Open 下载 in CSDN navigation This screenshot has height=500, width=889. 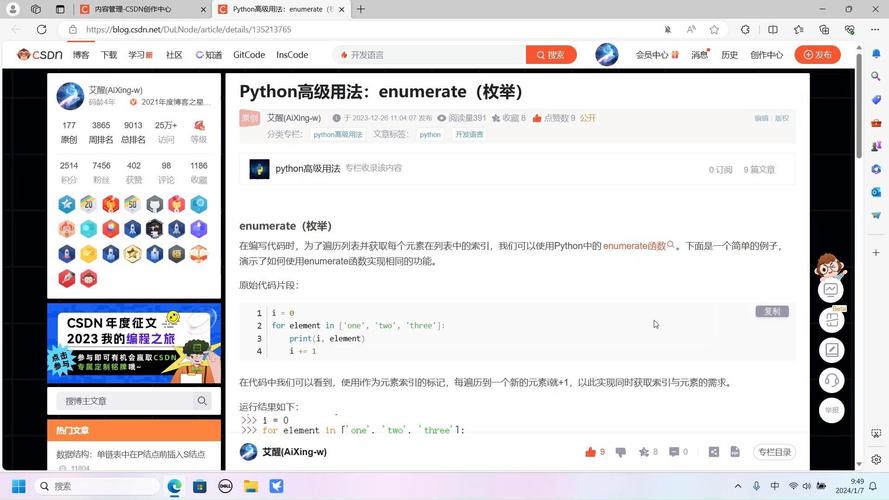(109, 54)
